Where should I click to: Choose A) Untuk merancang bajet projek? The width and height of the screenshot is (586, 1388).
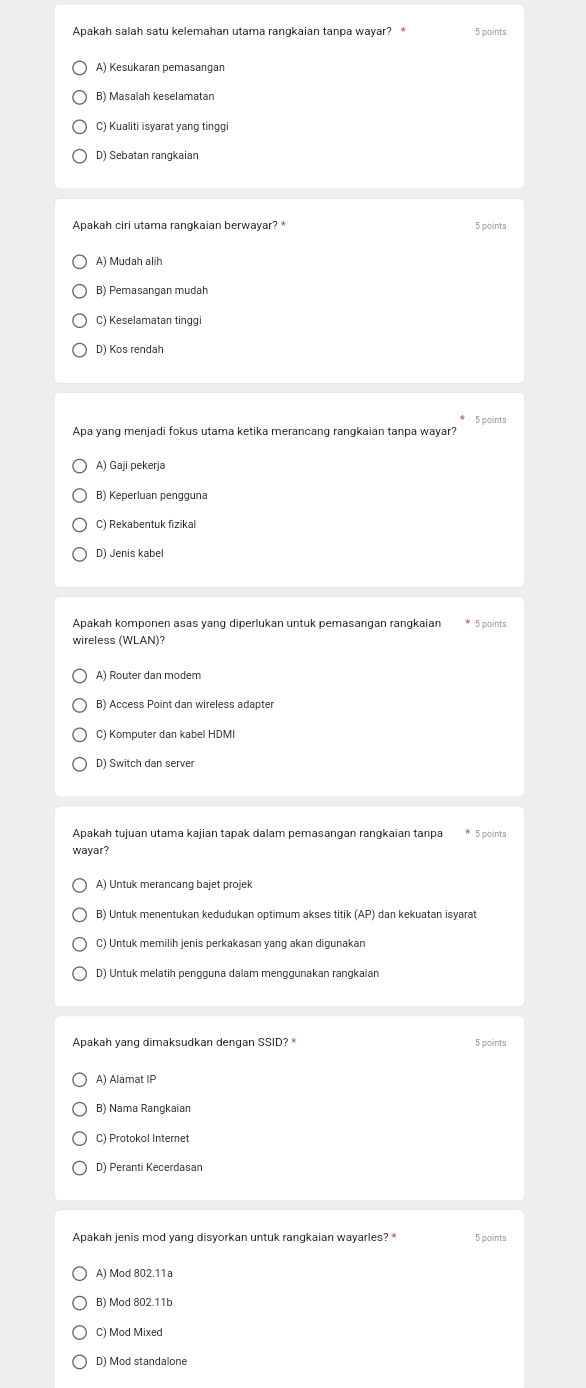(x=79, y=885)
